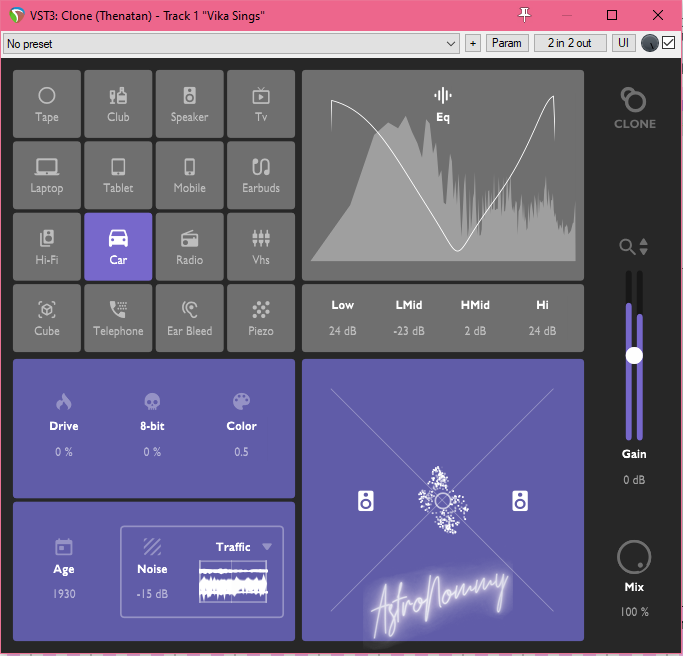Click the Gain slider handle

pos(634,355)
